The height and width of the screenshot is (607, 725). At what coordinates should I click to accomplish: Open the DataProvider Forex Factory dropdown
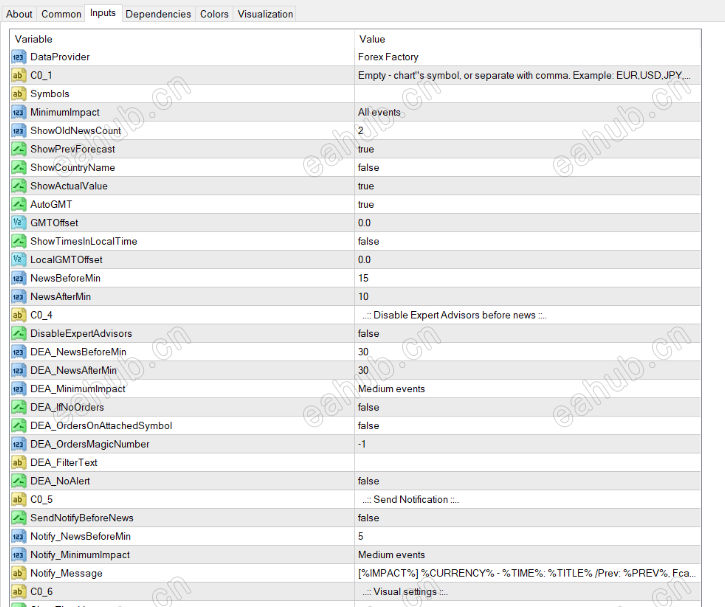pos(388,57)
